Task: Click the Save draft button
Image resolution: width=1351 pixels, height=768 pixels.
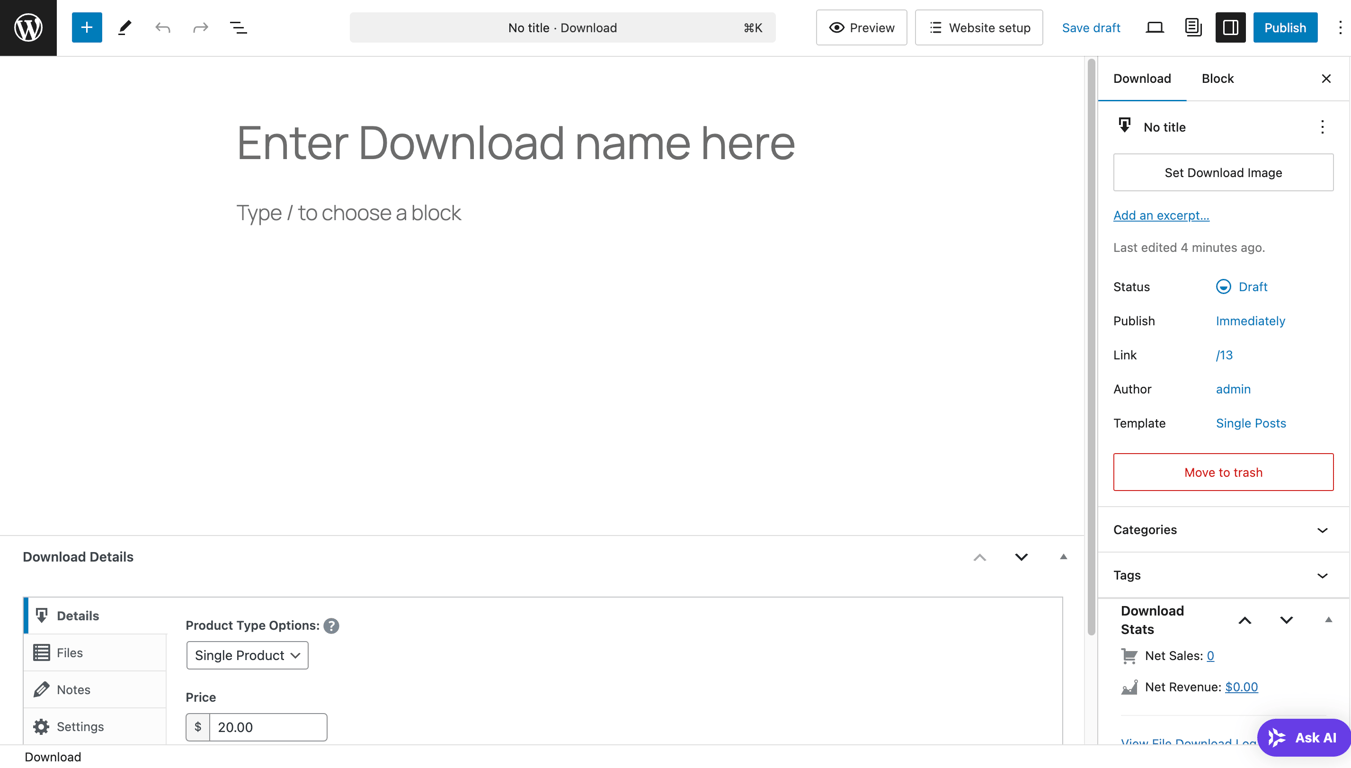Action: pos(1091,27)
